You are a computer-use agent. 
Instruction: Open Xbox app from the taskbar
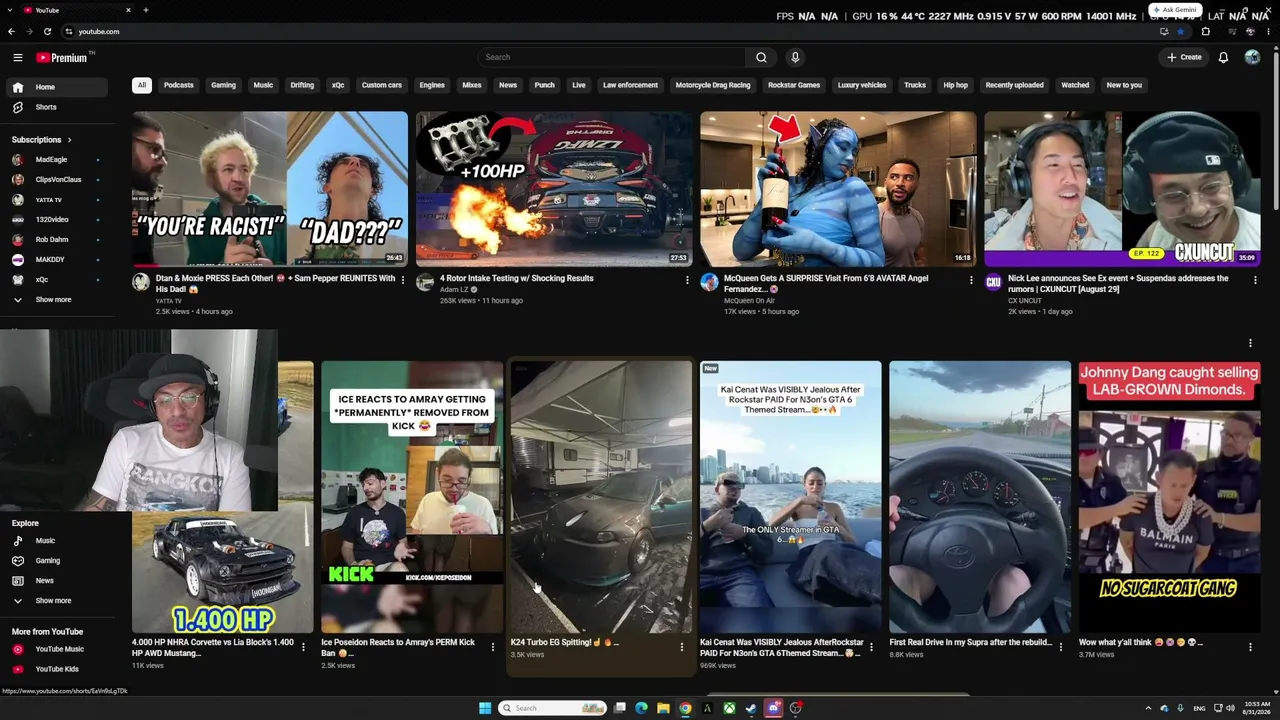click(729, 708)
